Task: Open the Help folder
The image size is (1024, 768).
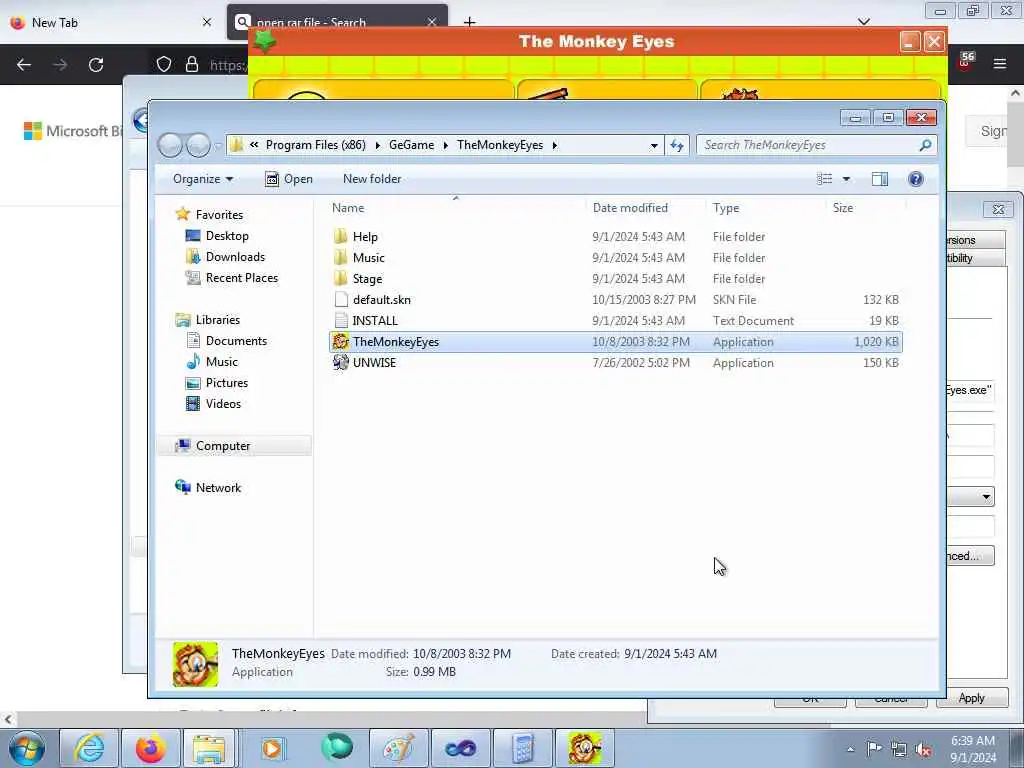Action: (365, 236)
